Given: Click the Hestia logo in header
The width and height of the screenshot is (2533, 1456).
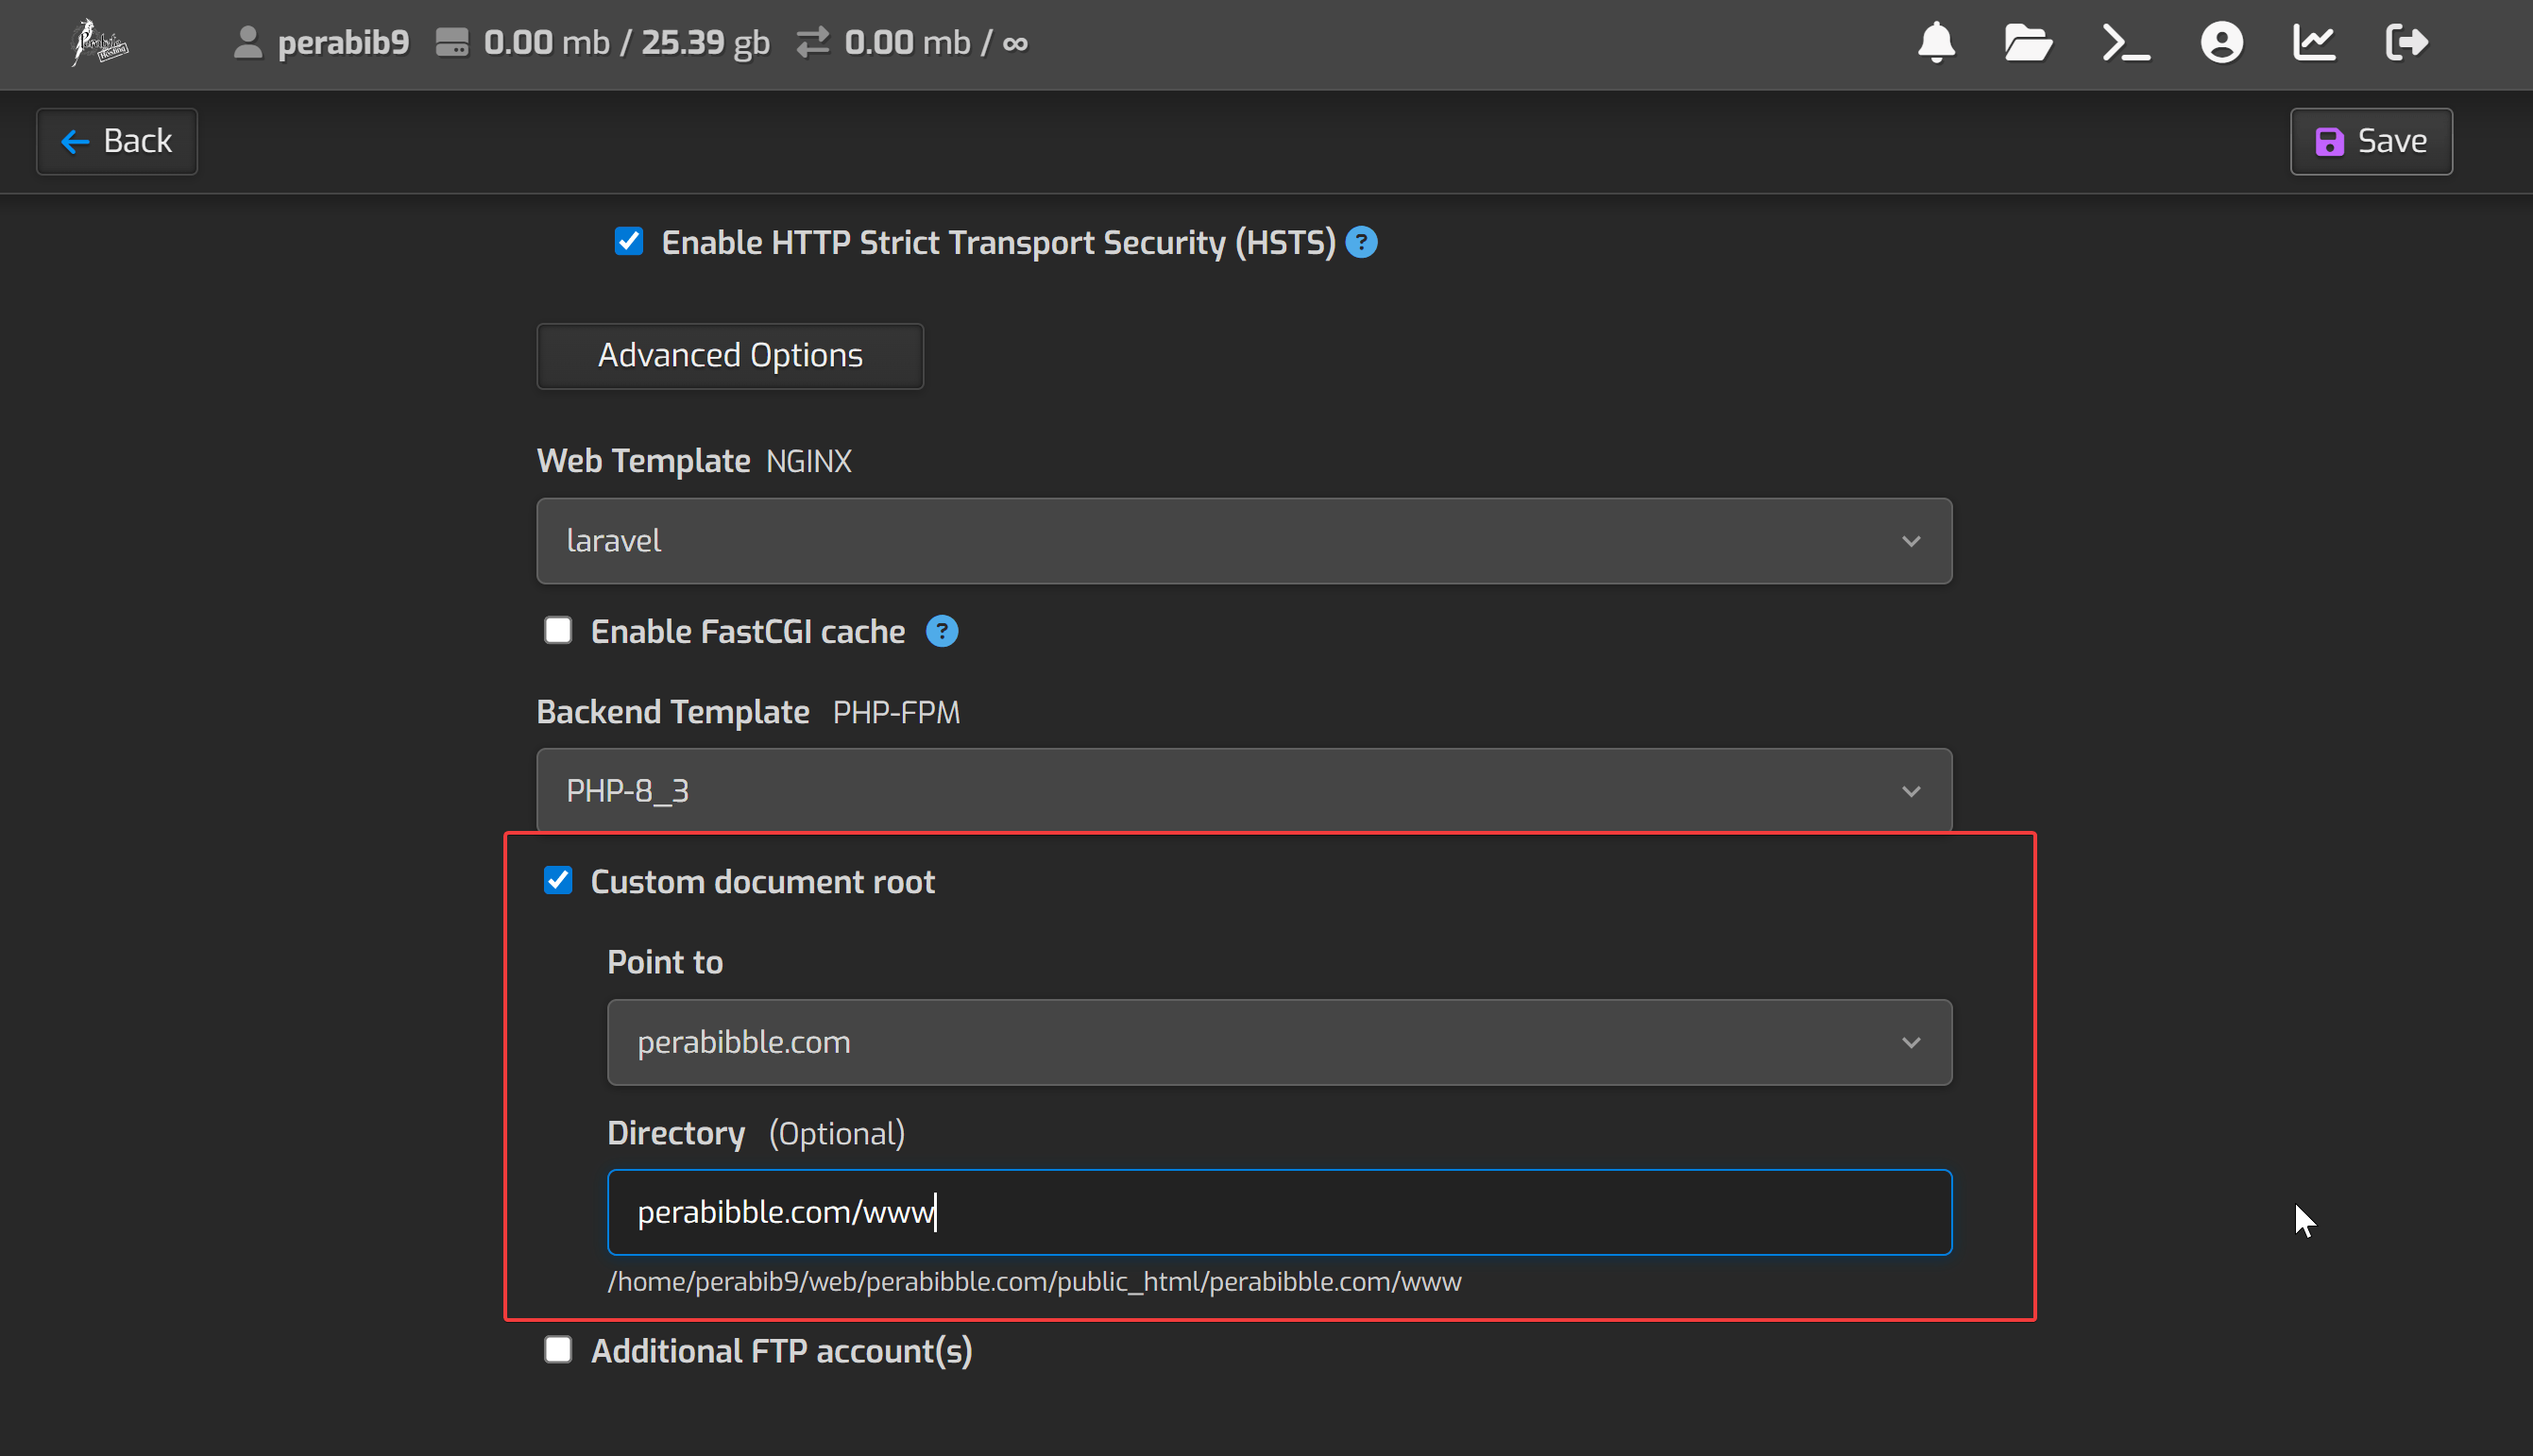Looking at the screenshot, I should coord(100,43).
